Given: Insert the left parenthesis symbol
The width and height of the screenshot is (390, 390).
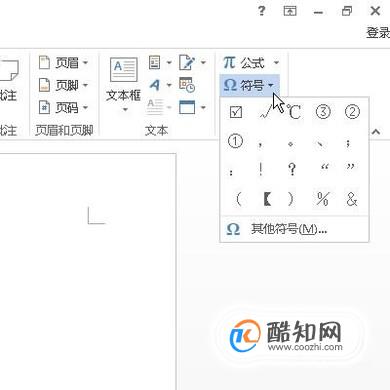Looking at the screenshot, I should tap(238, 199).
